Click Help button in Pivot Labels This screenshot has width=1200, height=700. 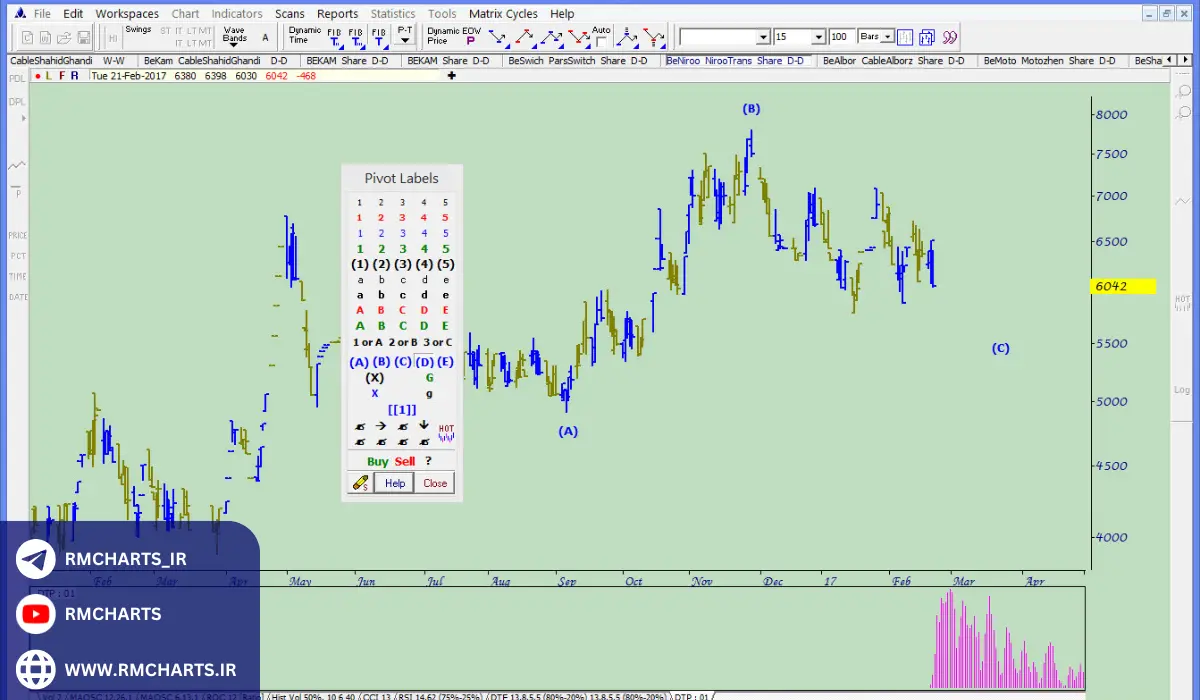click(x=395, y=483)
